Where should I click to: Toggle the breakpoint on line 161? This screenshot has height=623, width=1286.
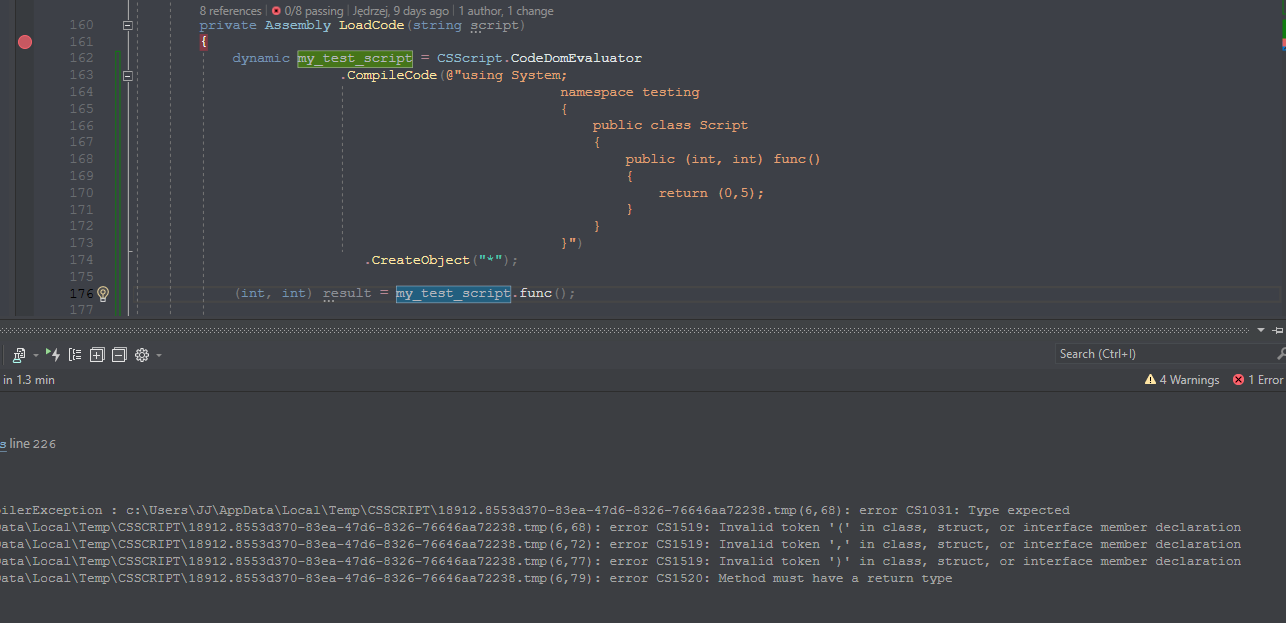click(24, 42)
